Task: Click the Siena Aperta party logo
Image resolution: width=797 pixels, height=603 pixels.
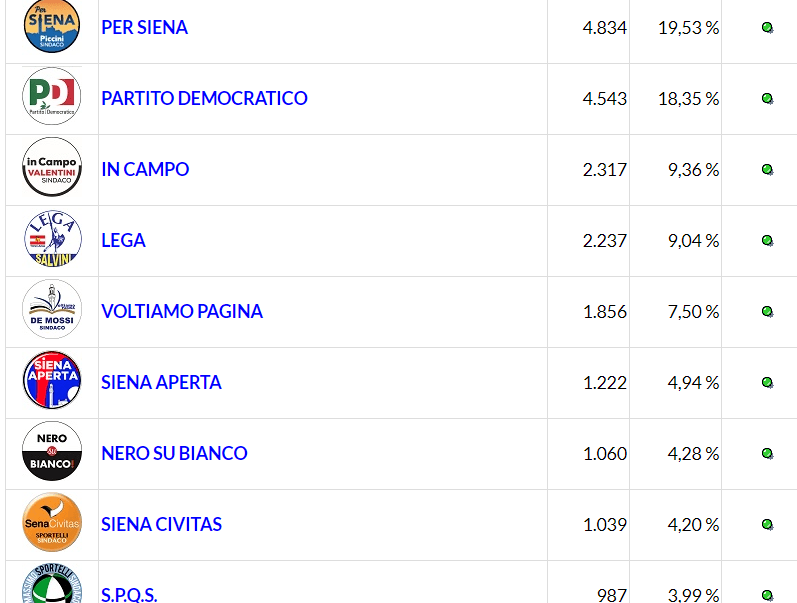Action: pos(52,382)
